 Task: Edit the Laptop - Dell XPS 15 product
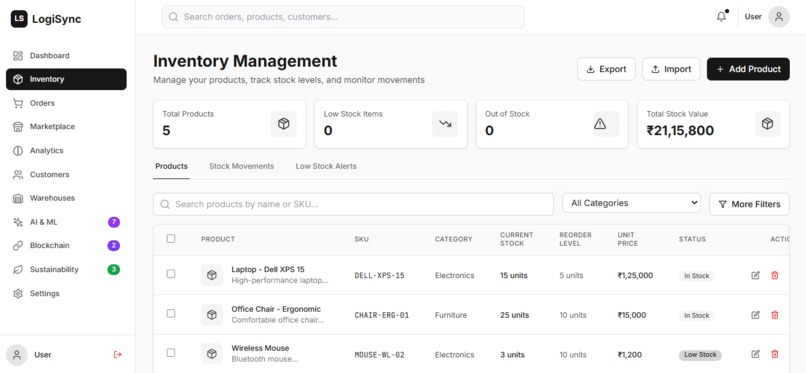[x=755, y=275]
